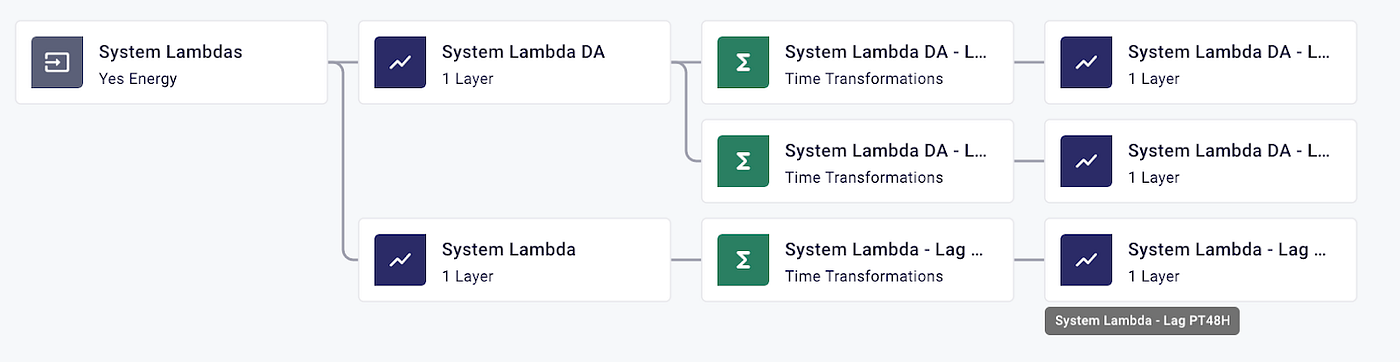This screenshot has height=362, width=1400.
Task: Click sigma icon of lower System Lambda DA transformation
Action: (x=743, y=161)
